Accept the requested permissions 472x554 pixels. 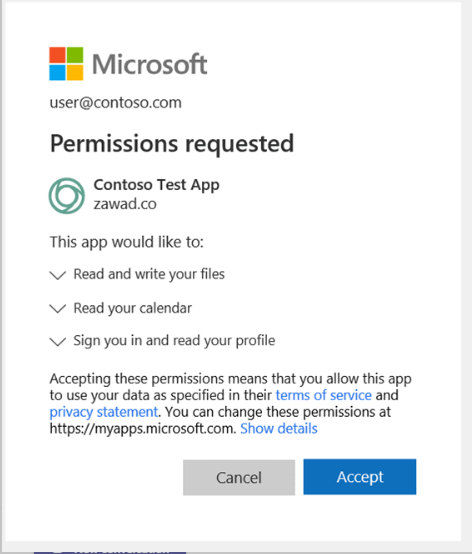(360, 477)
